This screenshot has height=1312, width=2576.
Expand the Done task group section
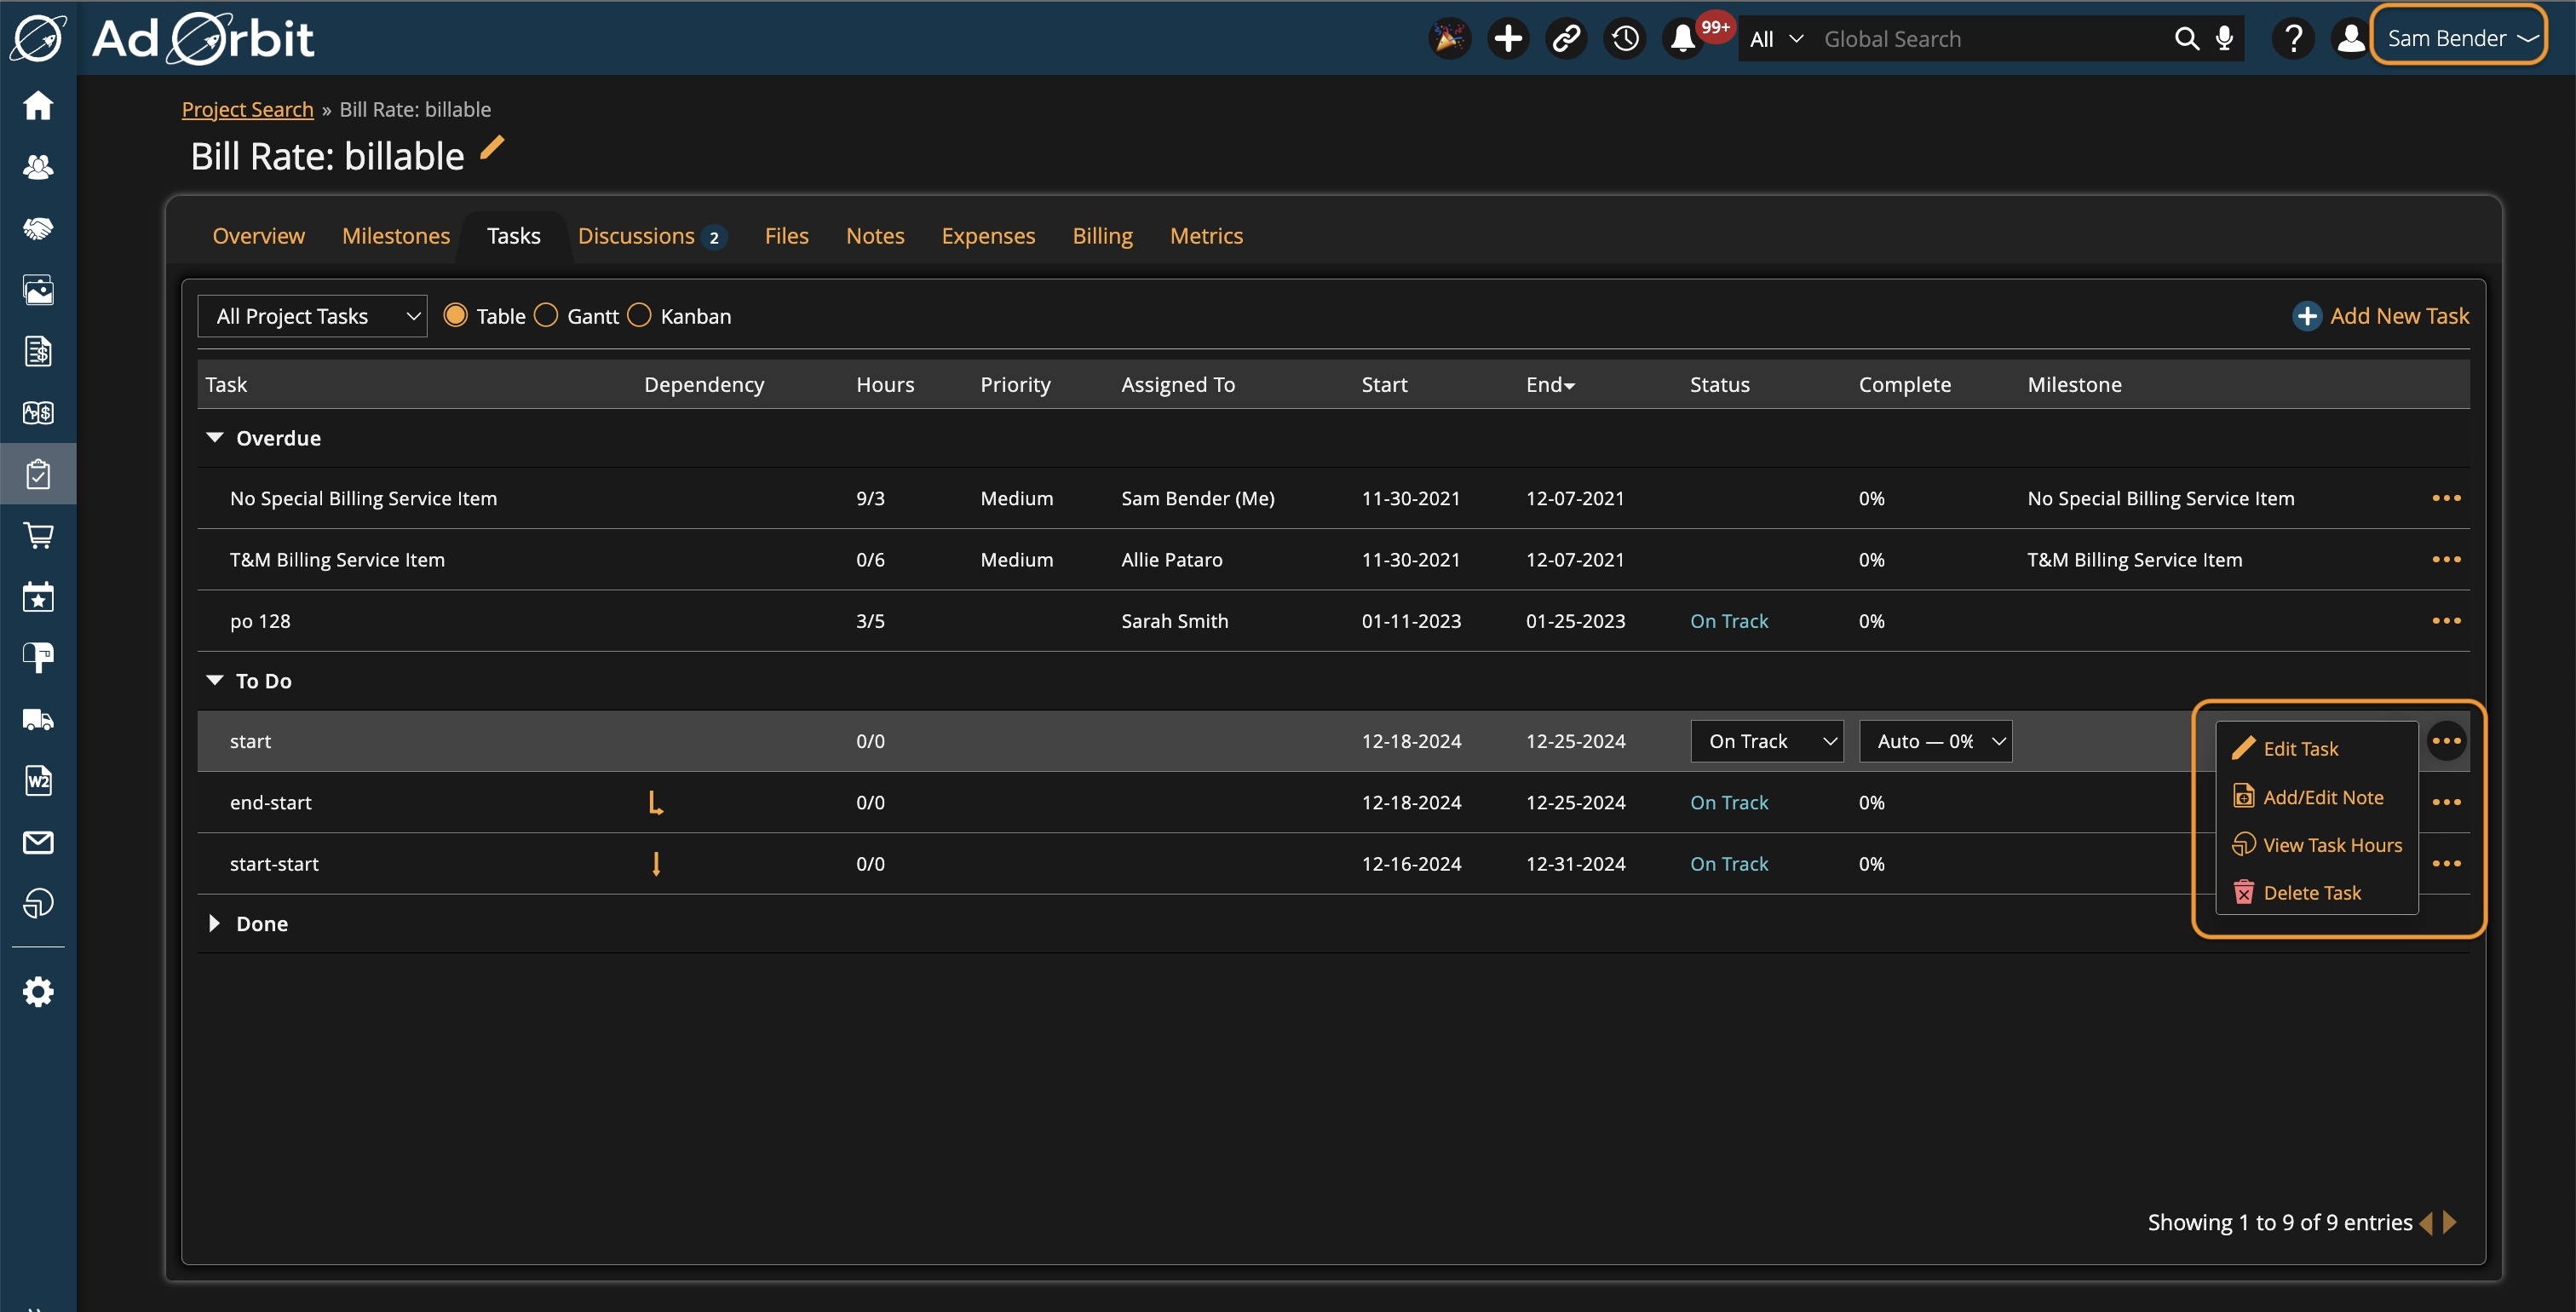click(214, 924)
